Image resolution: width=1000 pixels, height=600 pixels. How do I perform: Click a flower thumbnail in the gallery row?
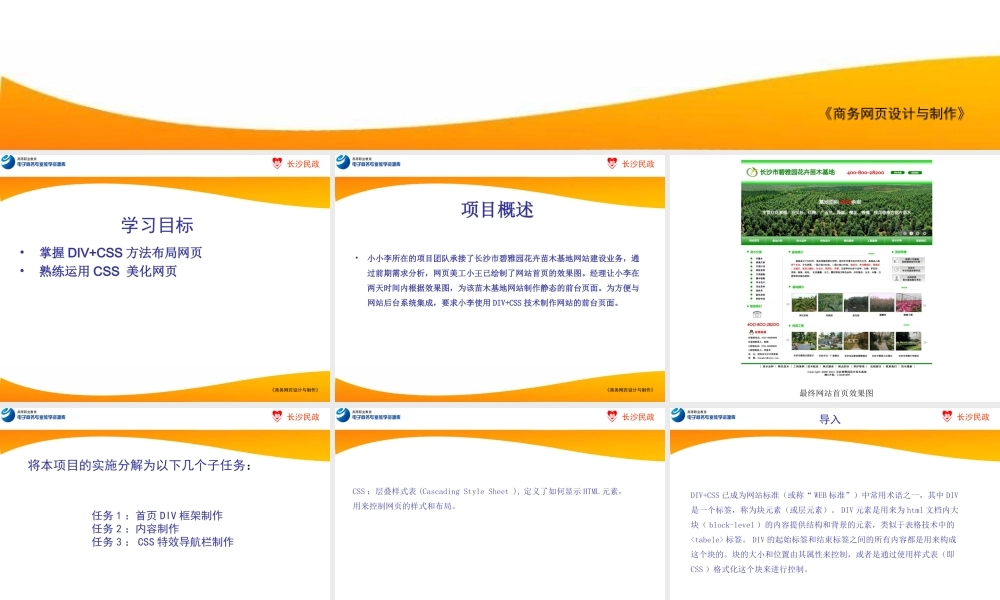point(909,302)
